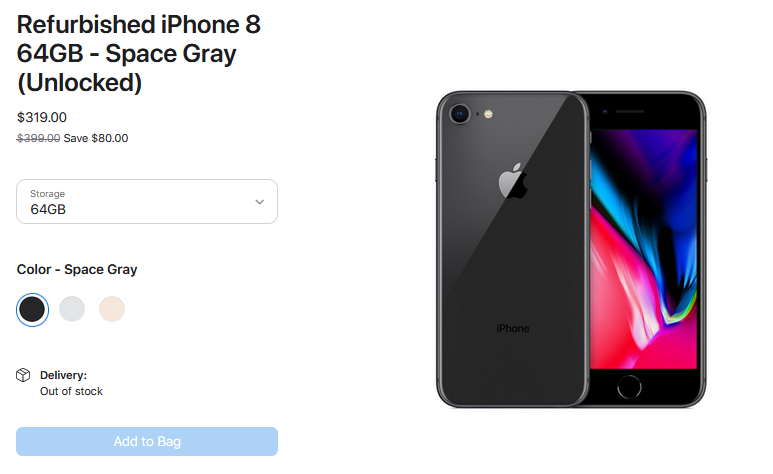
Task: Click the earpiece speaker on the phone front
Action: 630,112
